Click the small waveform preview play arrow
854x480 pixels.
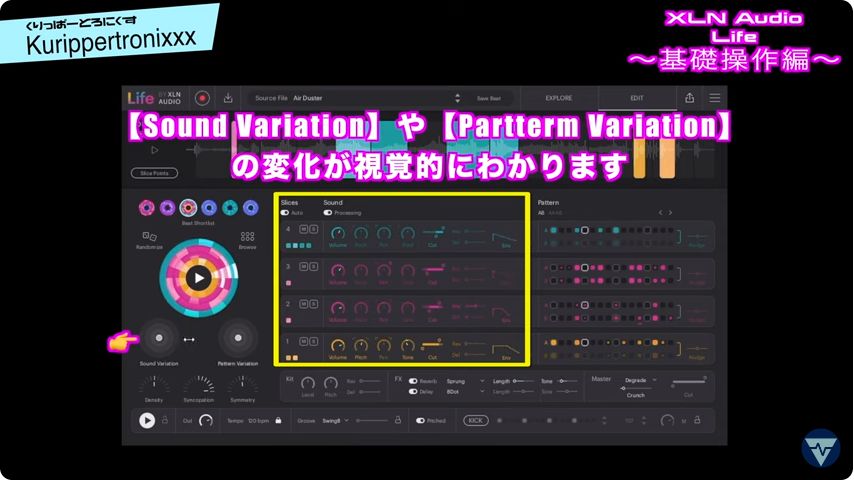(x=155, y=150)
